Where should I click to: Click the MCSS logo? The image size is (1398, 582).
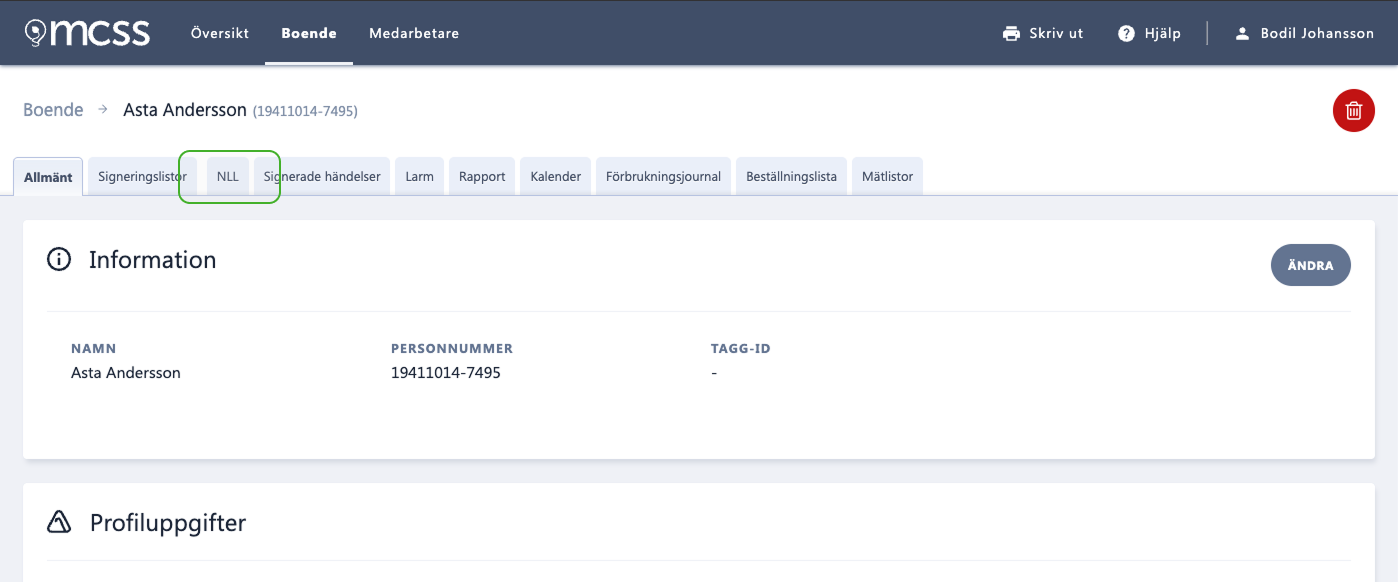87,33
